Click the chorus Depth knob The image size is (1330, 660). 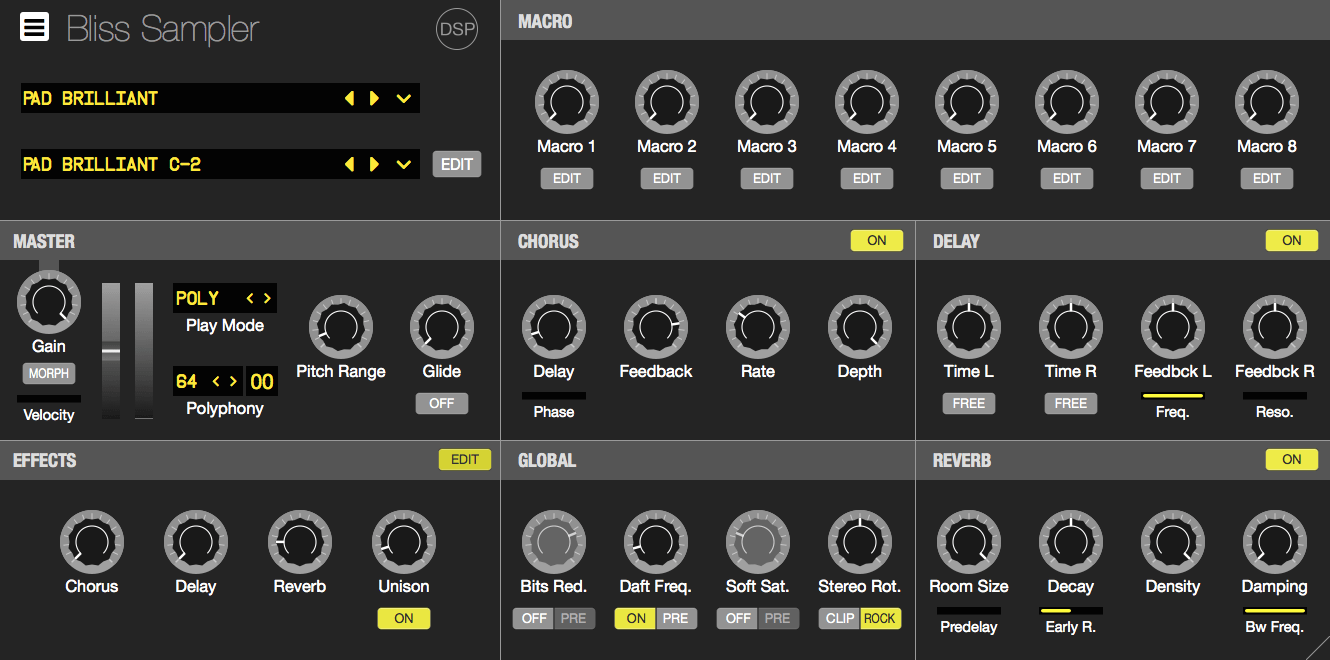point(860,327)
